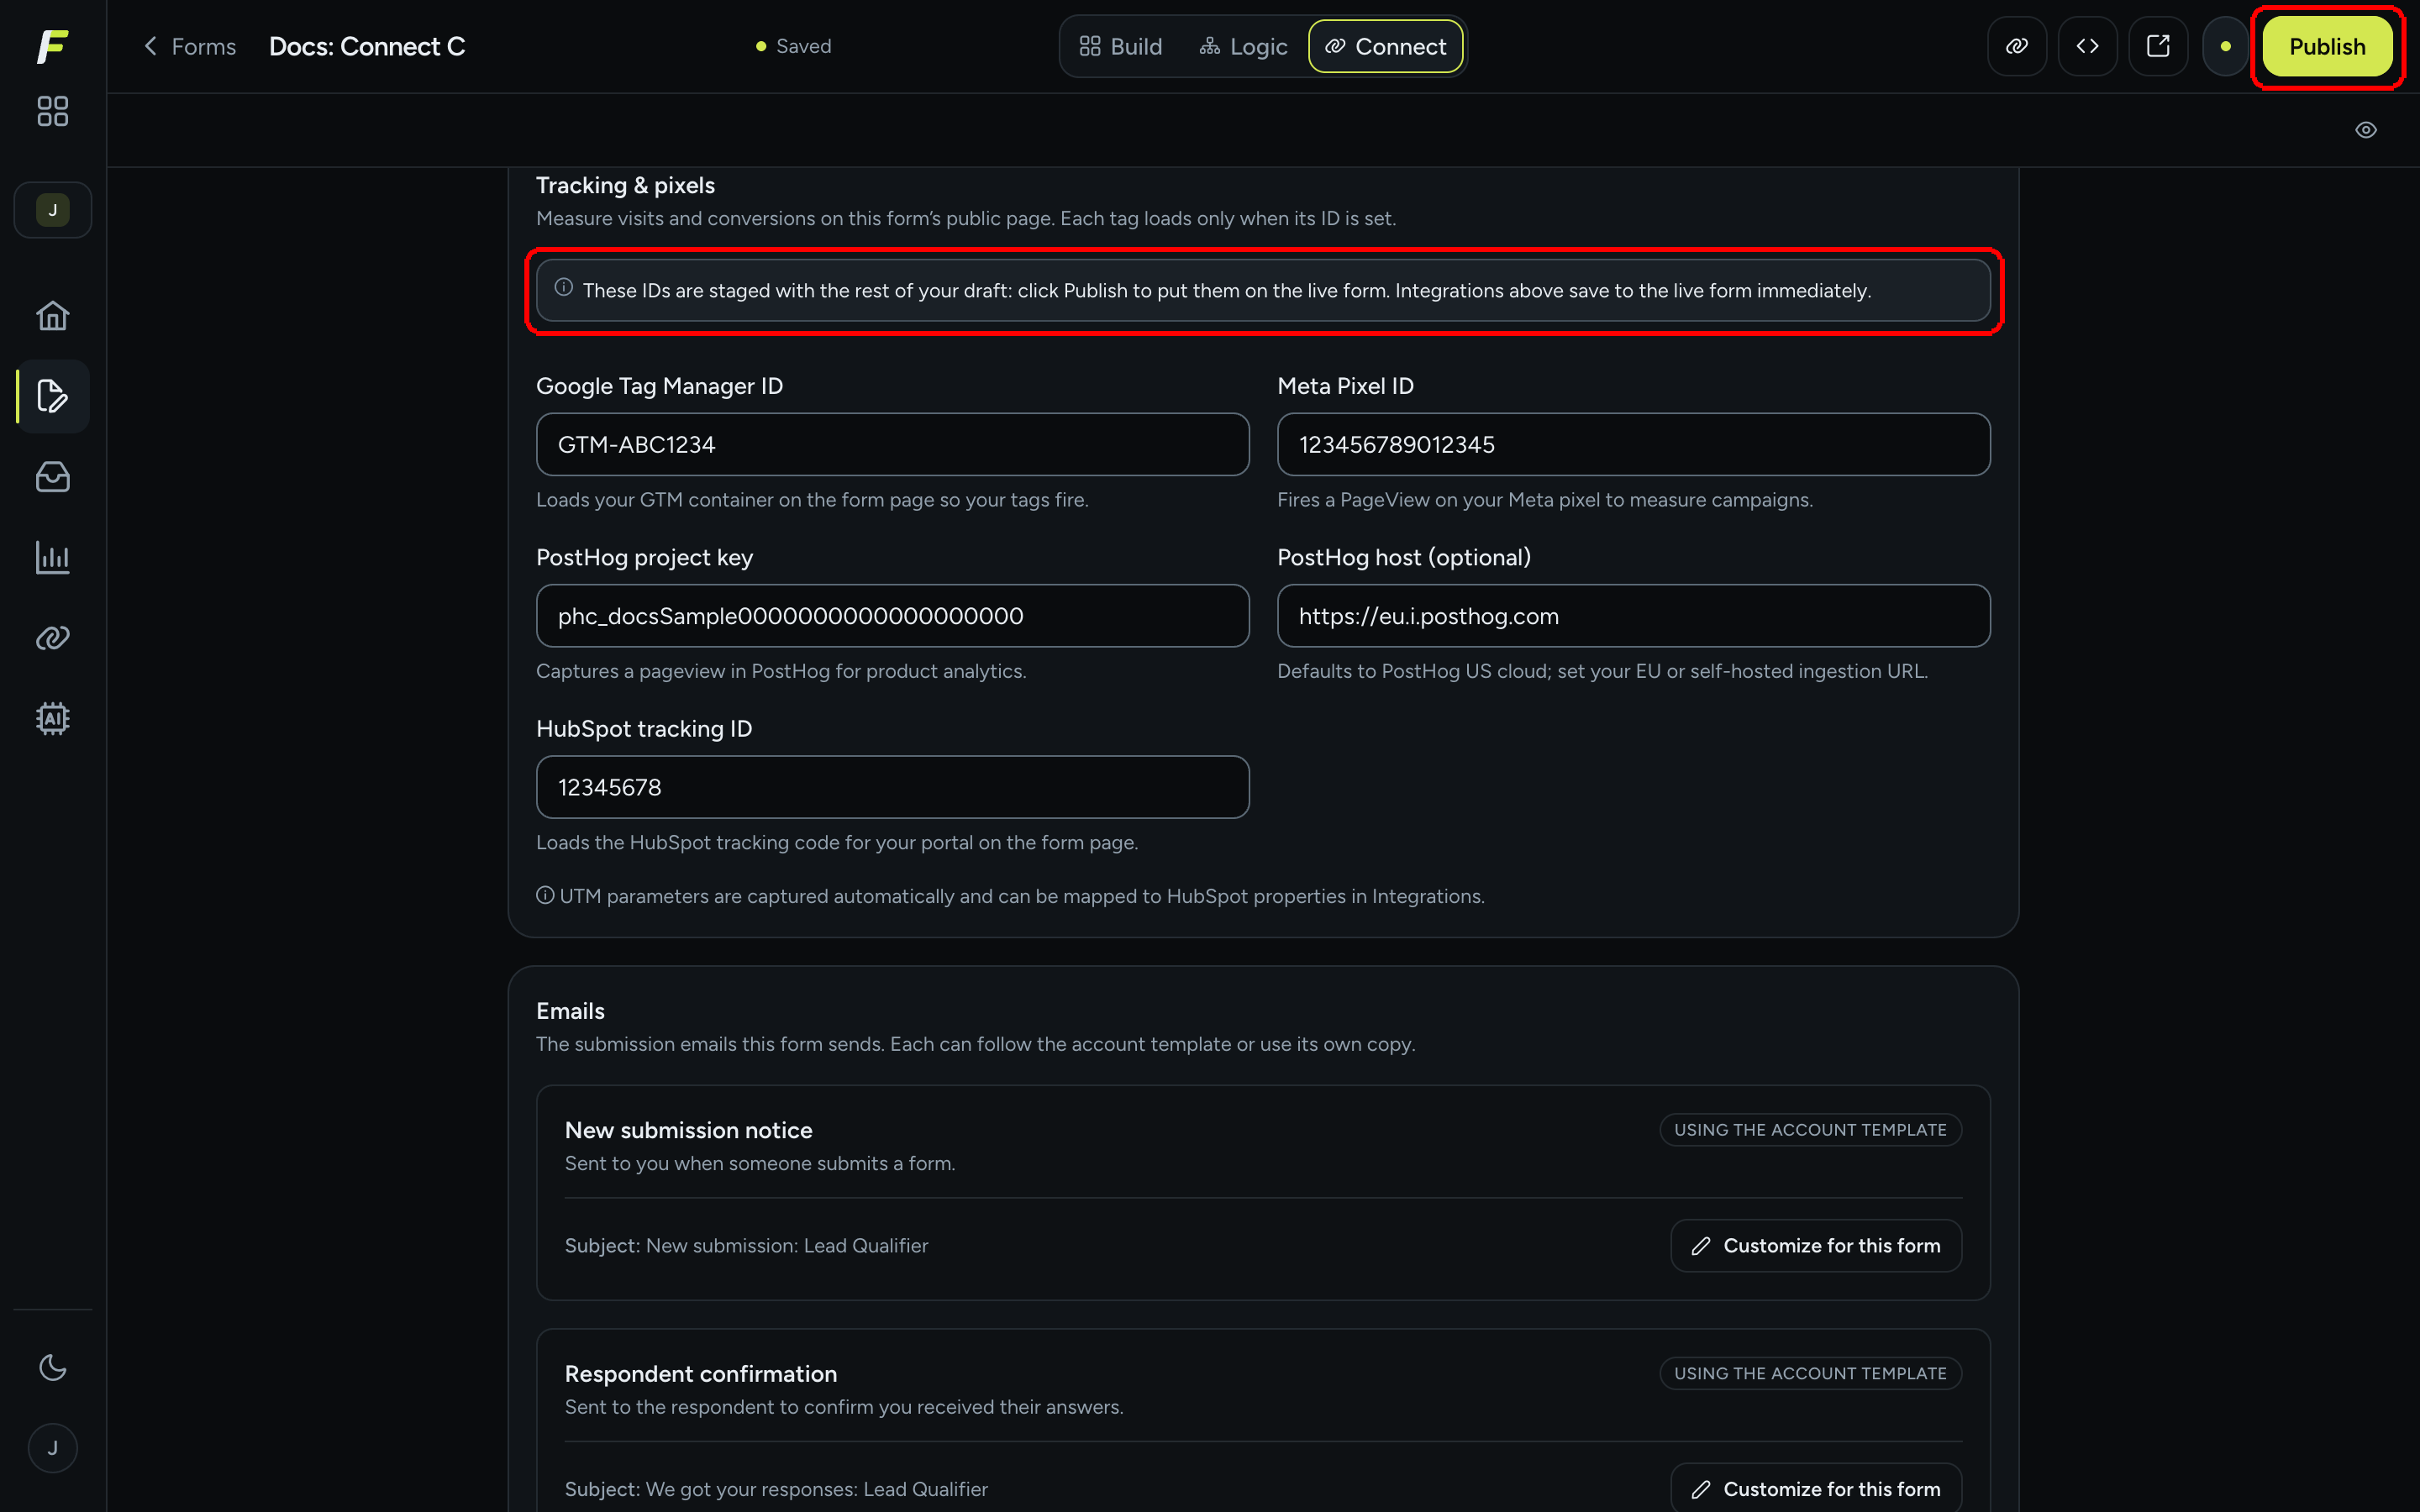Click the F logo in the sidebar
Viewport: 2420px width, 1512px height.
point(52,46)
